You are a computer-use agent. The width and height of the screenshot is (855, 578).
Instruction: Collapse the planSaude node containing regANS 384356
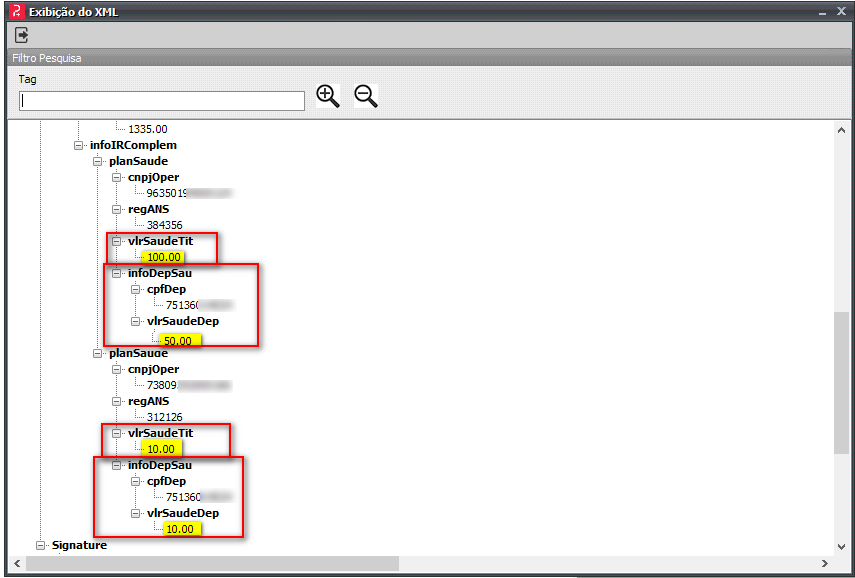click(x=98, y=162)
